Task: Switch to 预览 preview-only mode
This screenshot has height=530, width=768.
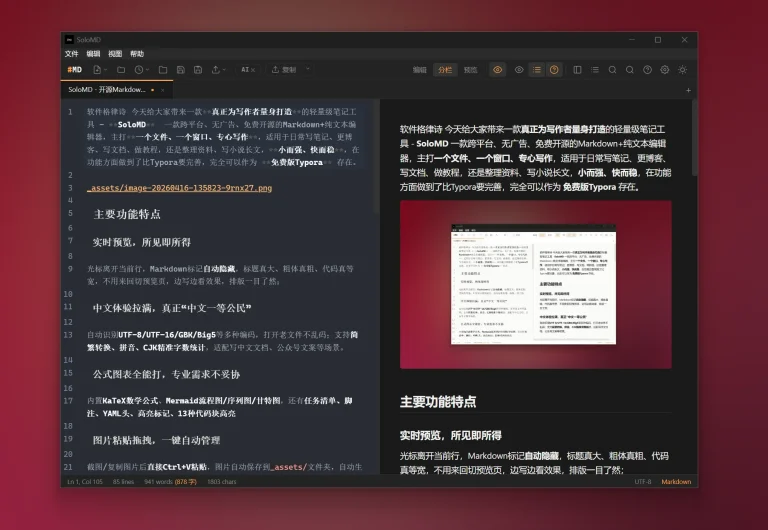Action: point(470,70)
